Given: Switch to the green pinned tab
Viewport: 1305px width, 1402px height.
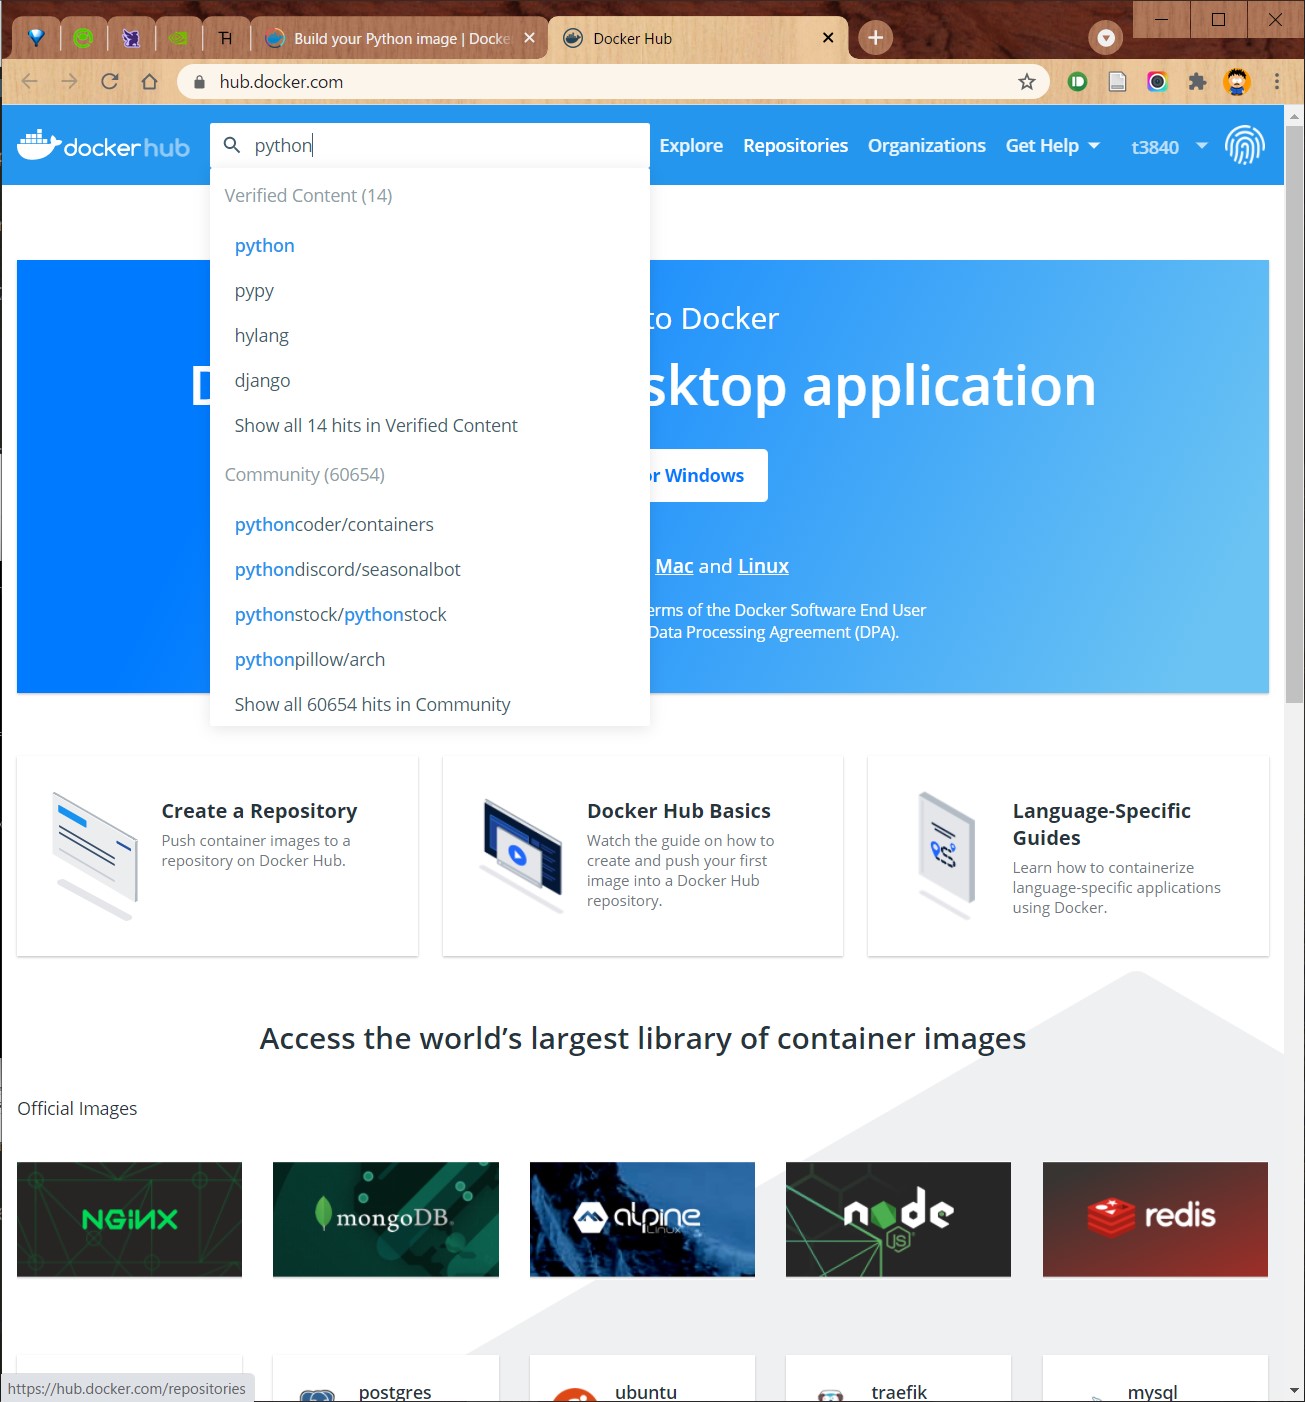Looking at the screenshot, I should click(83, 38).
